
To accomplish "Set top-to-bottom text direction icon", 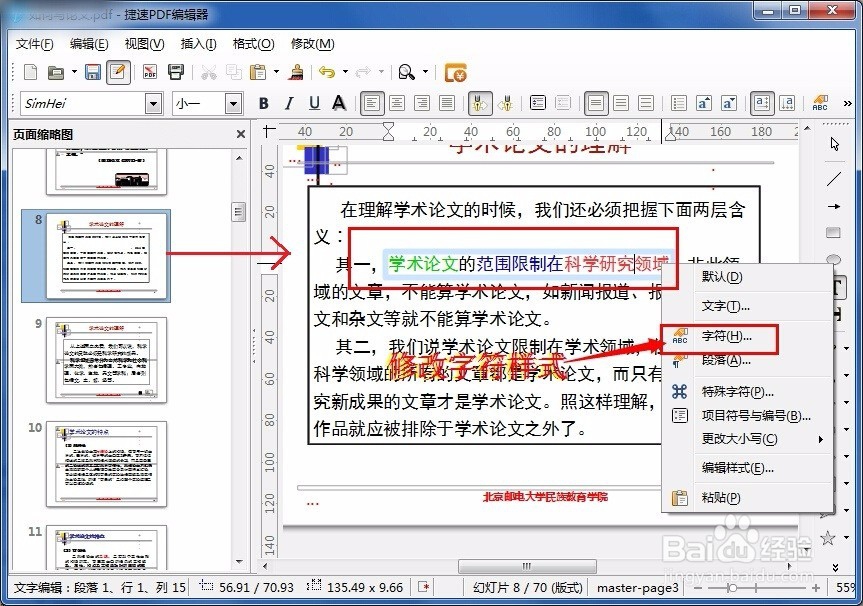I will click(x=787, y=103).
